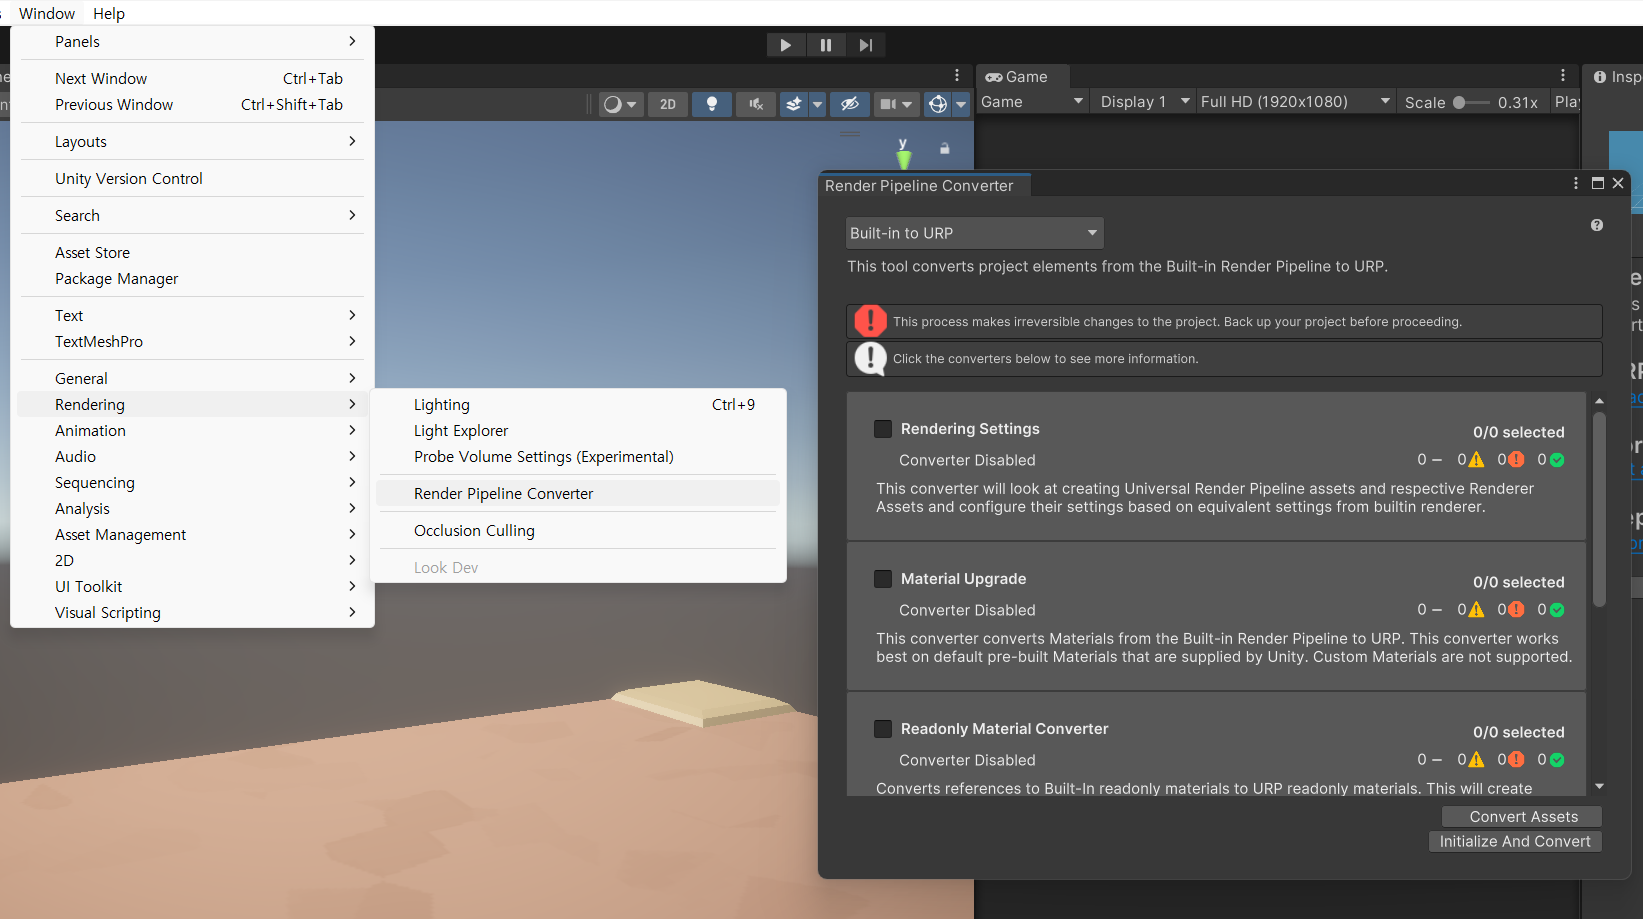This screenshot has width=1643, height=919.
Task: Select the Render Pipeline Converter window tab
Action: [x=919, y=186]
